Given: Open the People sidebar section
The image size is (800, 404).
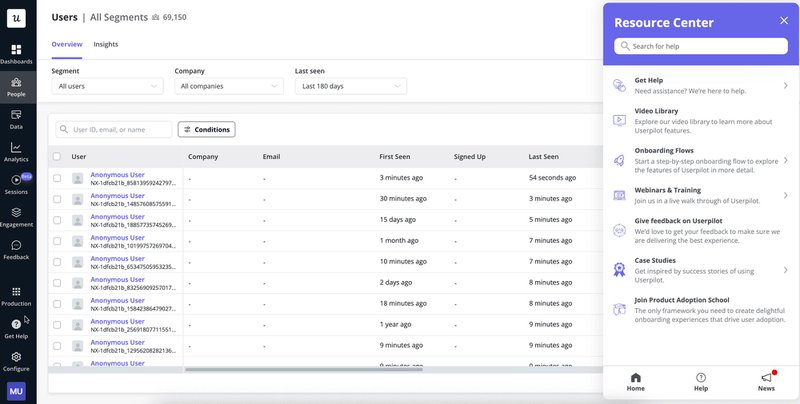Looking at the screenshot, I should pos(16,87).
